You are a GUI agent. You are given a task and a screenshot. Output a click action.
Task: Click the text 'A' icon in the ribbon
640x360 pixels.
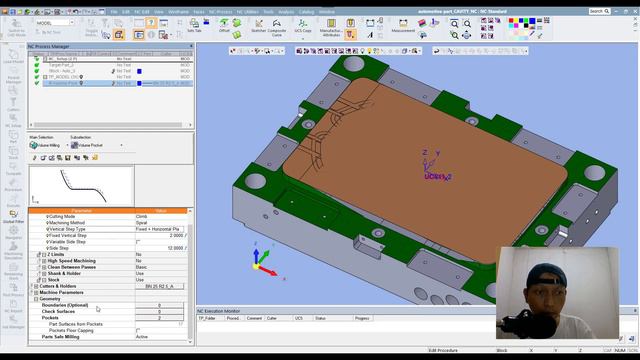(370, 35)
